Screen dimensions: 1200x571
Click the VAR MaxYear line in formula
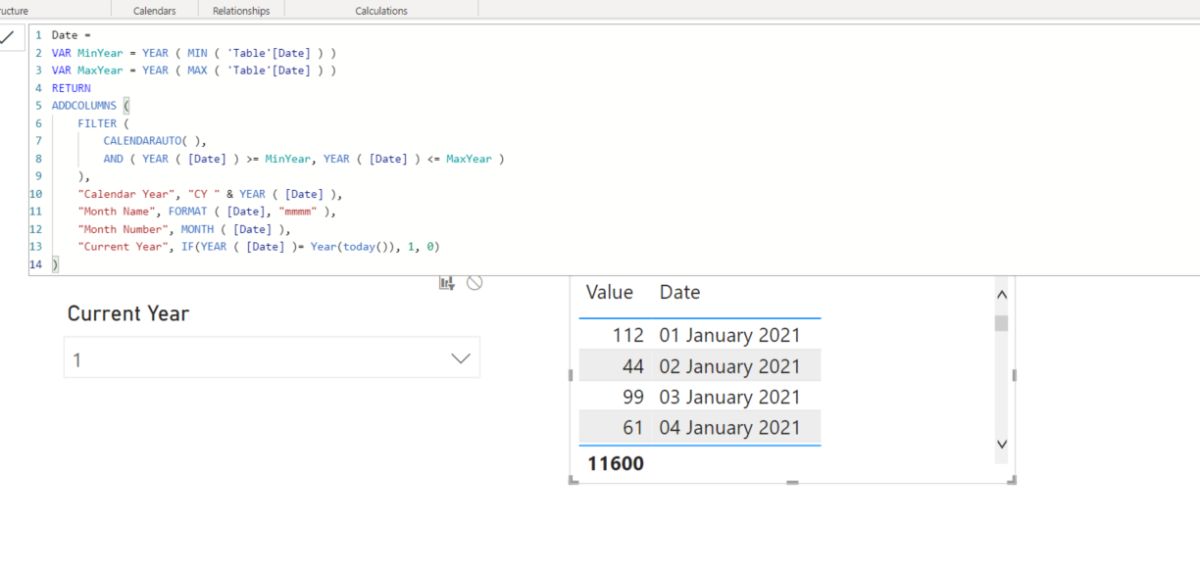194,70
